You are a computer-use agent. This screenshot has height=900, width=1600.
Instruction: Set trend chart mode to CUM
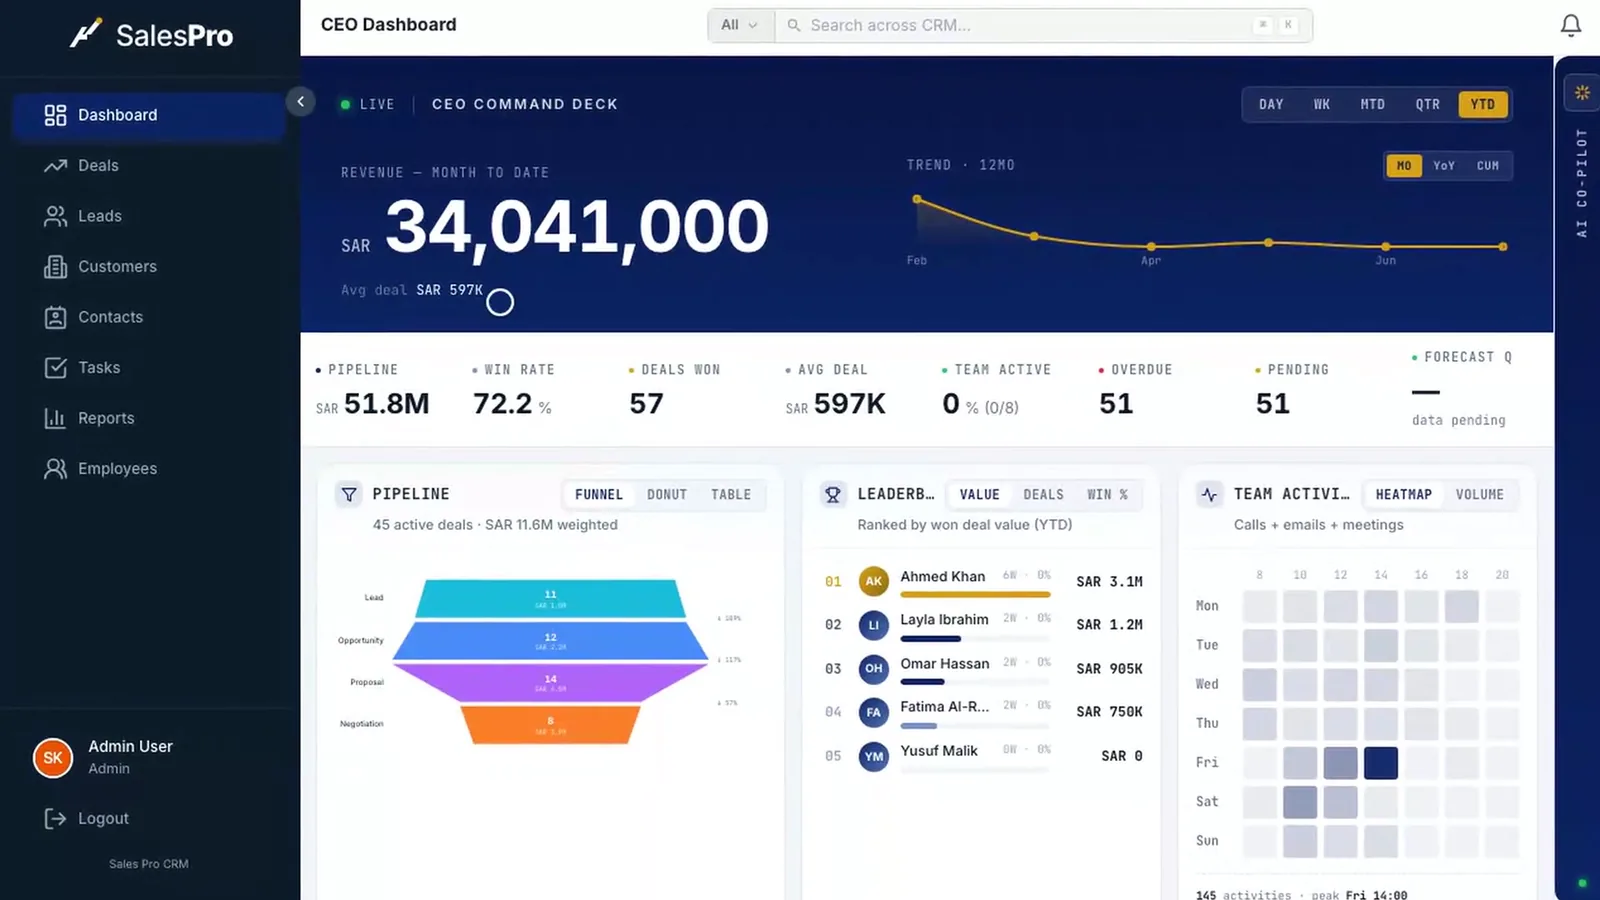point(1488,166)
